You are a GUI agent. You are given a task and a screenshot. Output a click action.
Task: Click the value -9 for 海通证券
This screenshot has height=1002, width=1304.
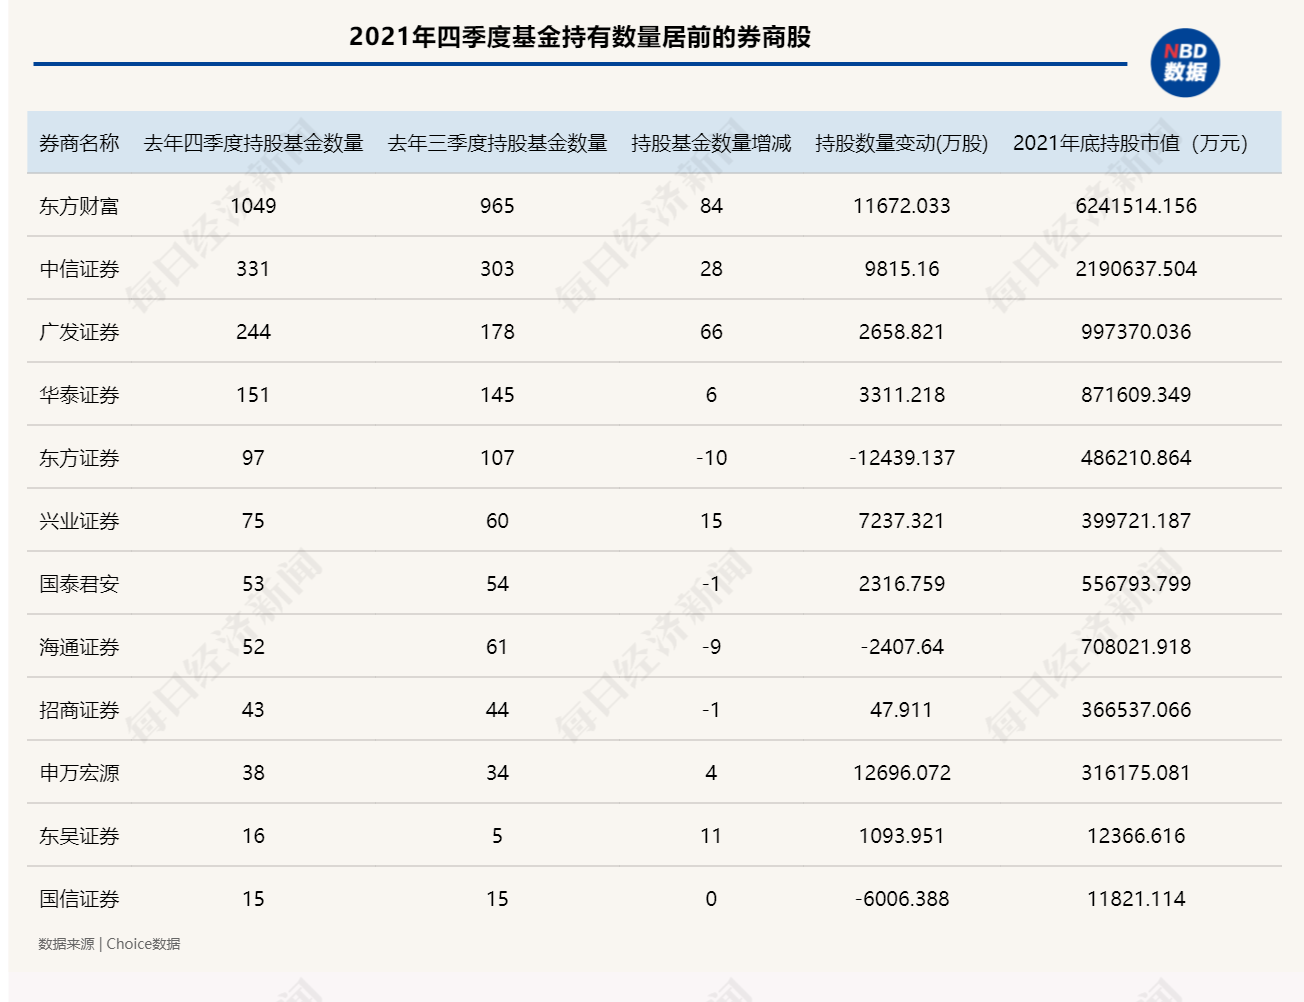pyautogui.click(x=711, y=647)
